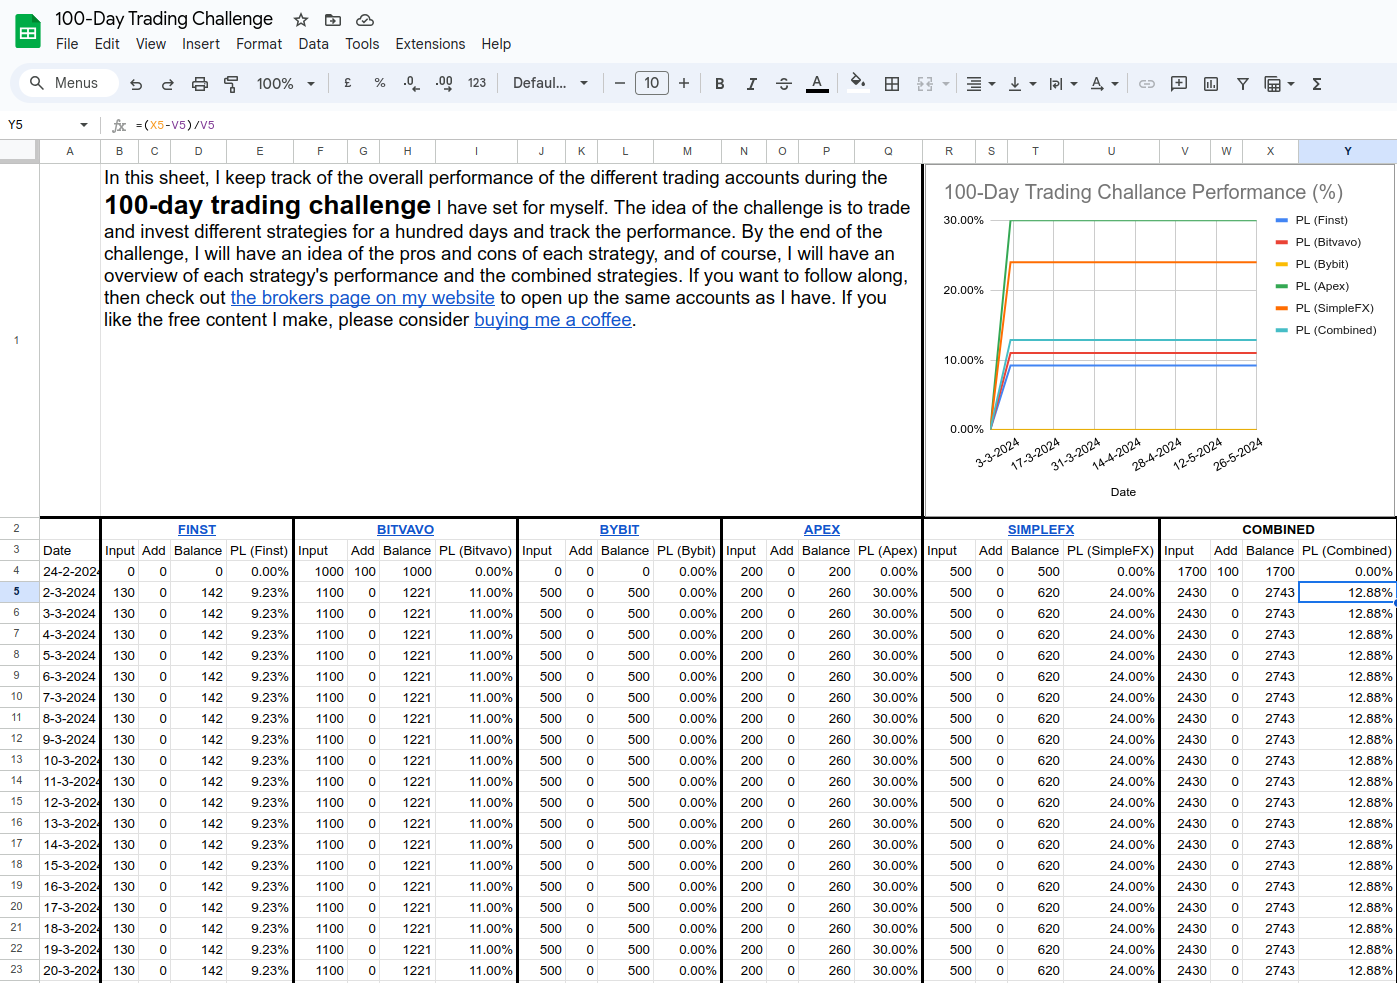The image size is (1397, 983).
Task: Open the Tools menu
Action: pos(362,44)
